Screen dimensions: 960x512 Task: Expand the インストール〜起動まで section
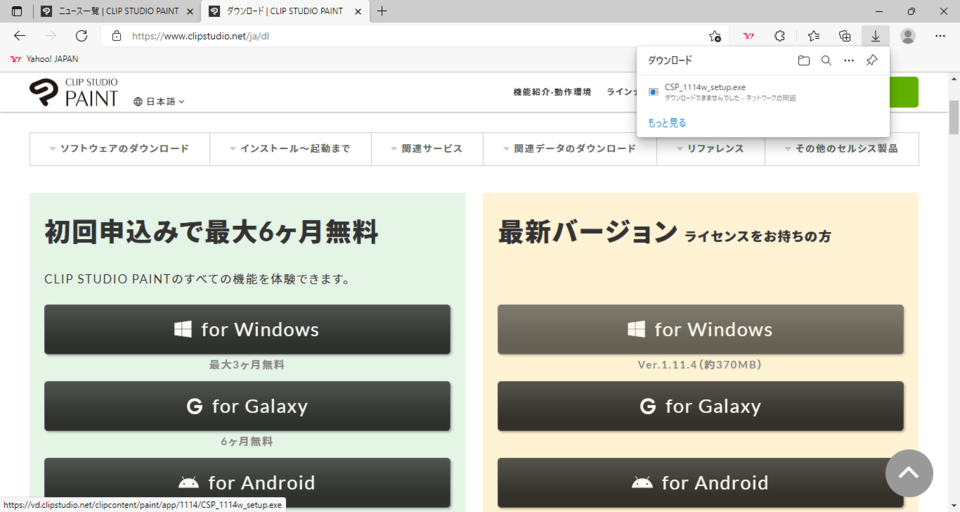click(290, 149)
